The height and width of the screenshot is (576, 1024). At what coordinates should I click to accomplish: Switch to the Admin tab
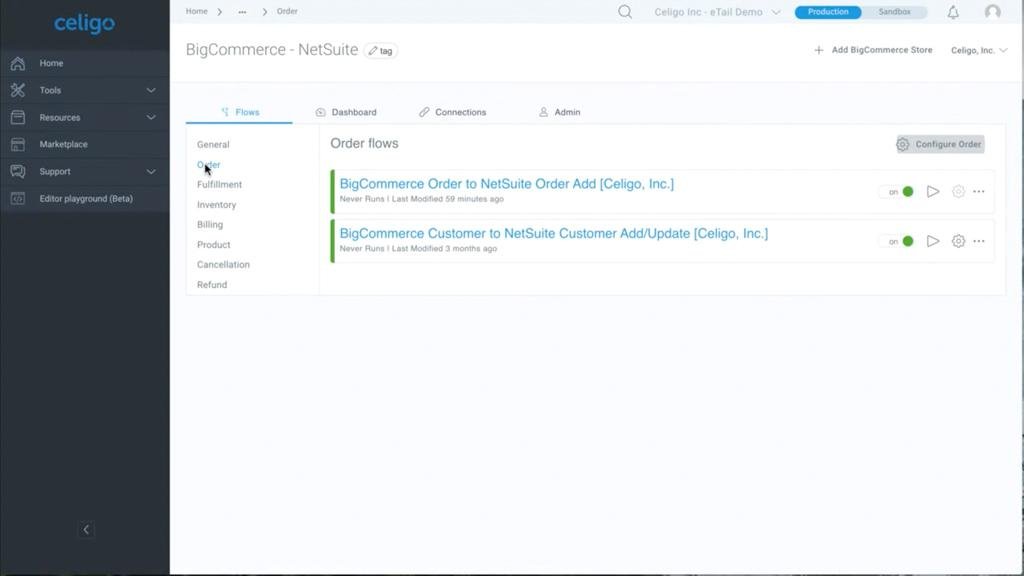(x=560, y=112)
